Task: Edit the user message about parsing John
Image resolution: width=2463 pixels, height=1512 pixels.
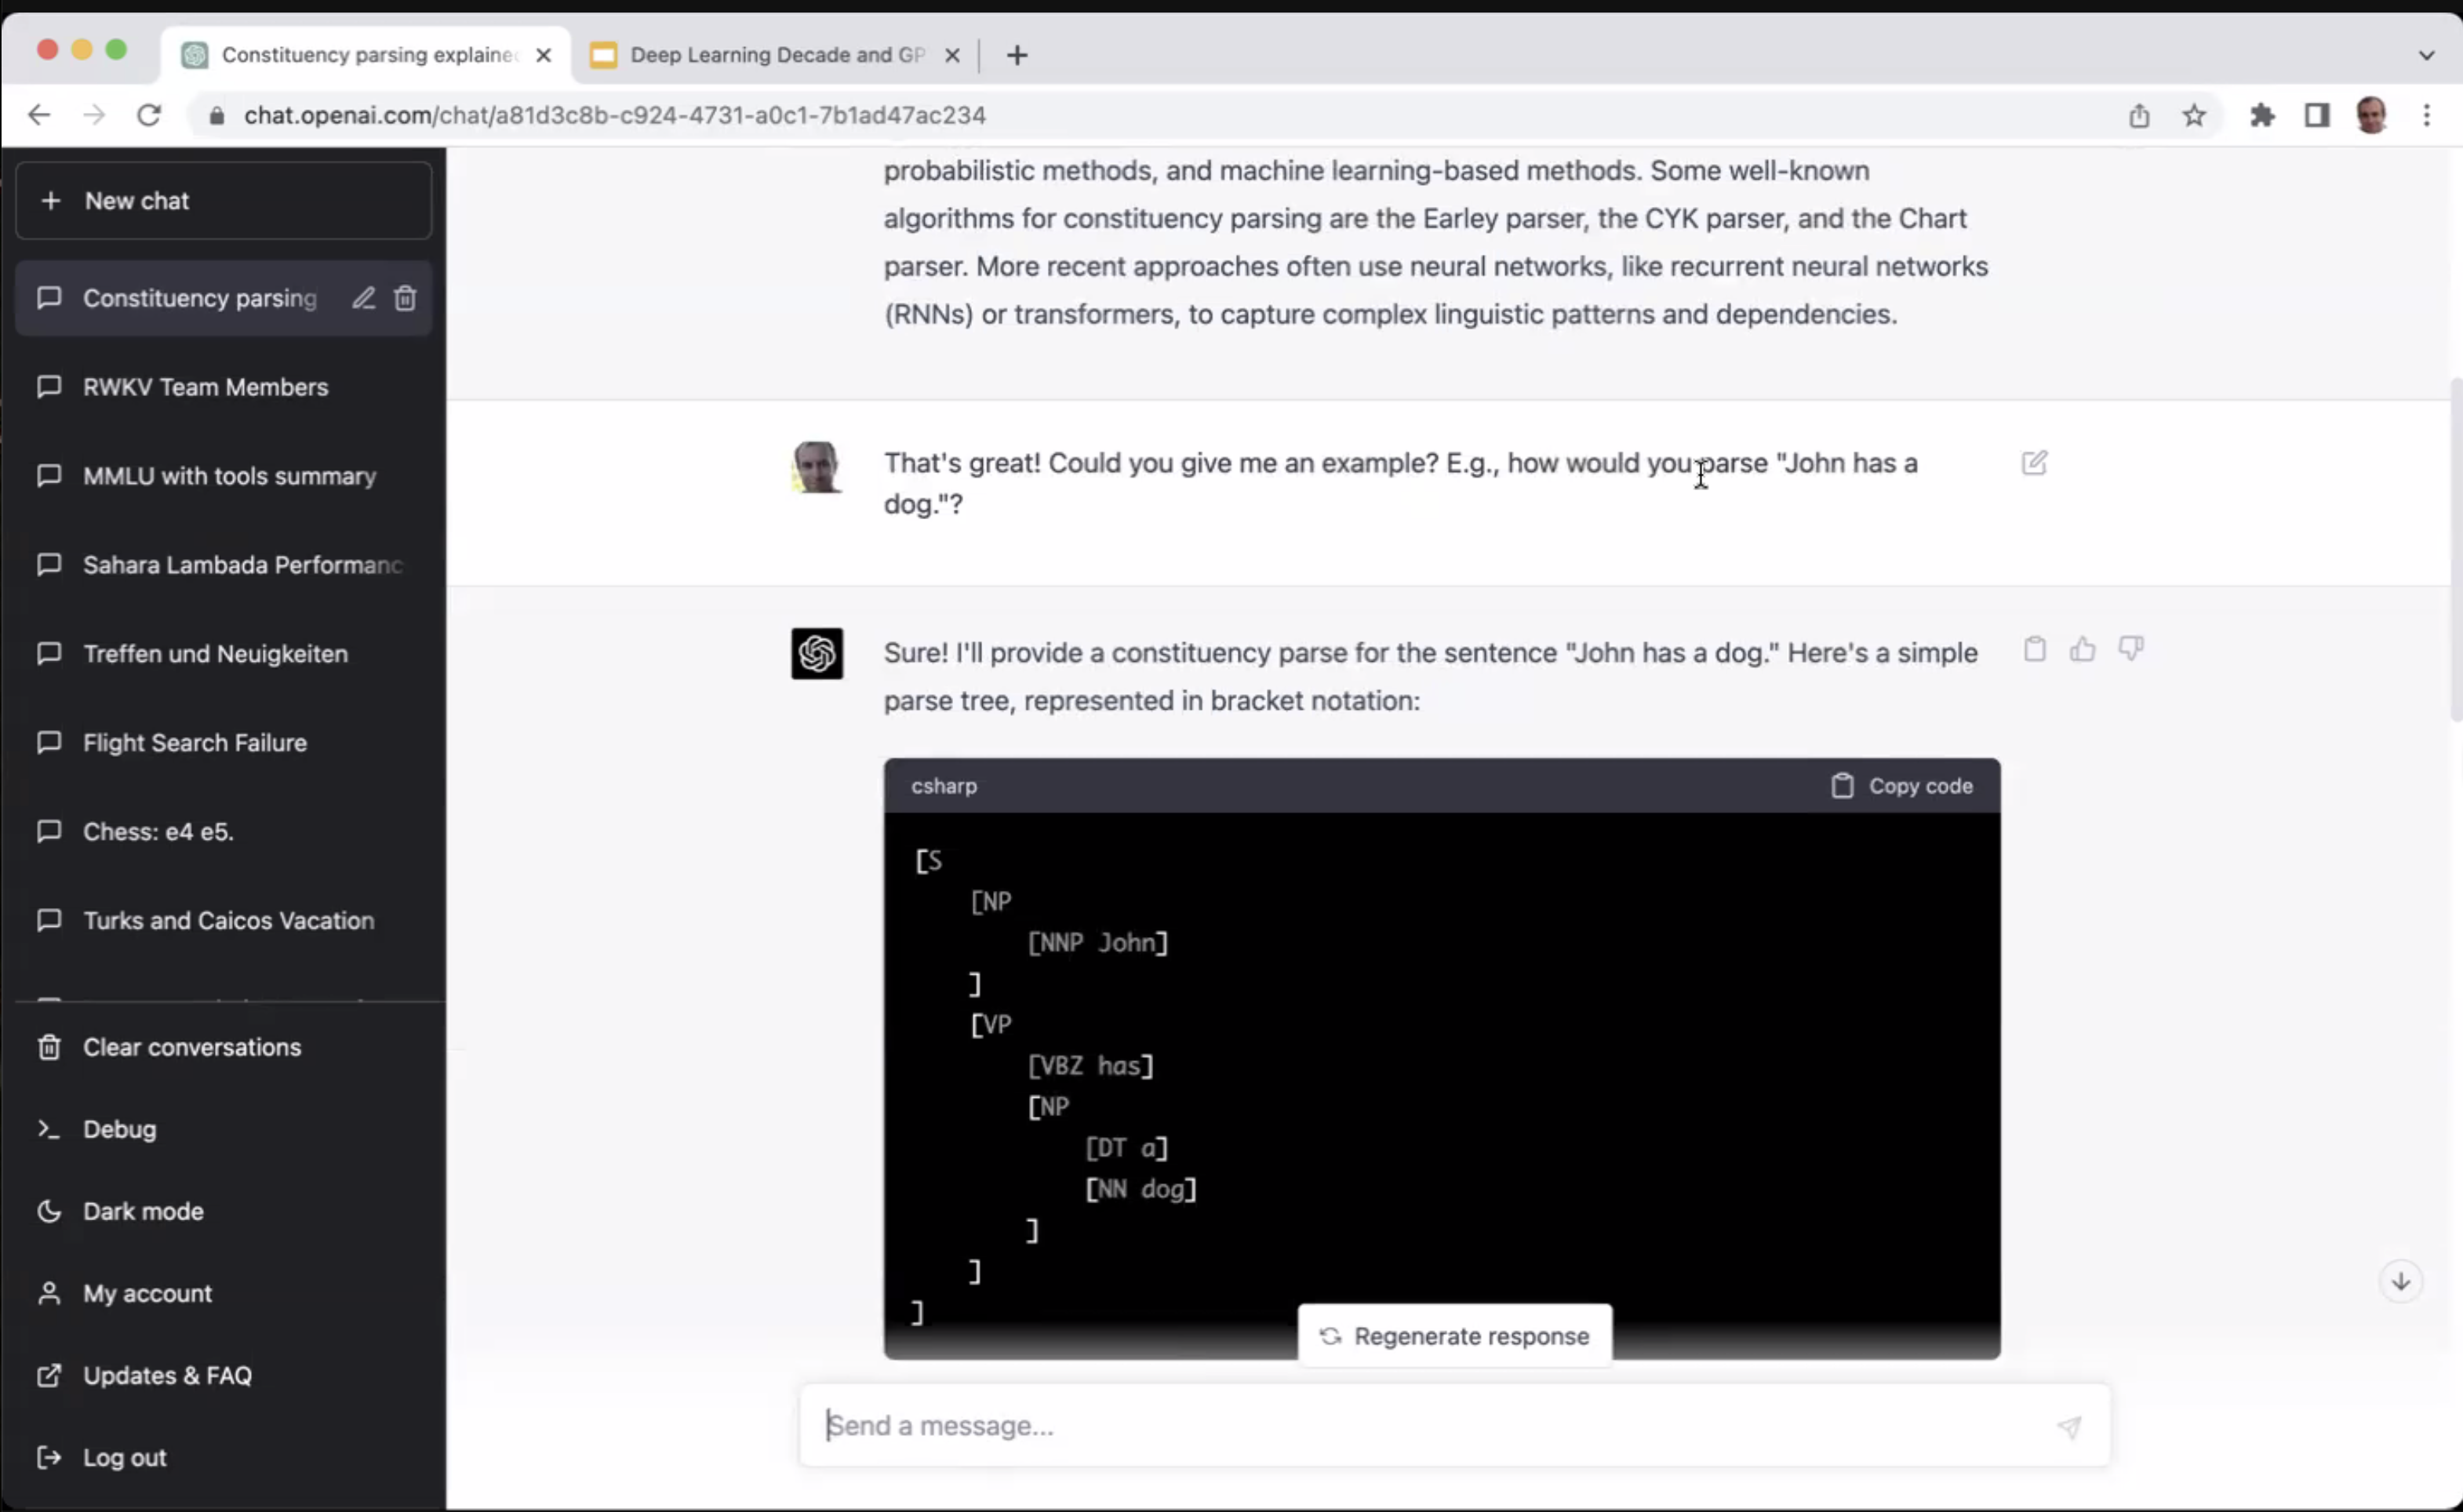Action: pyautogui.click(x=2034, y=463)
